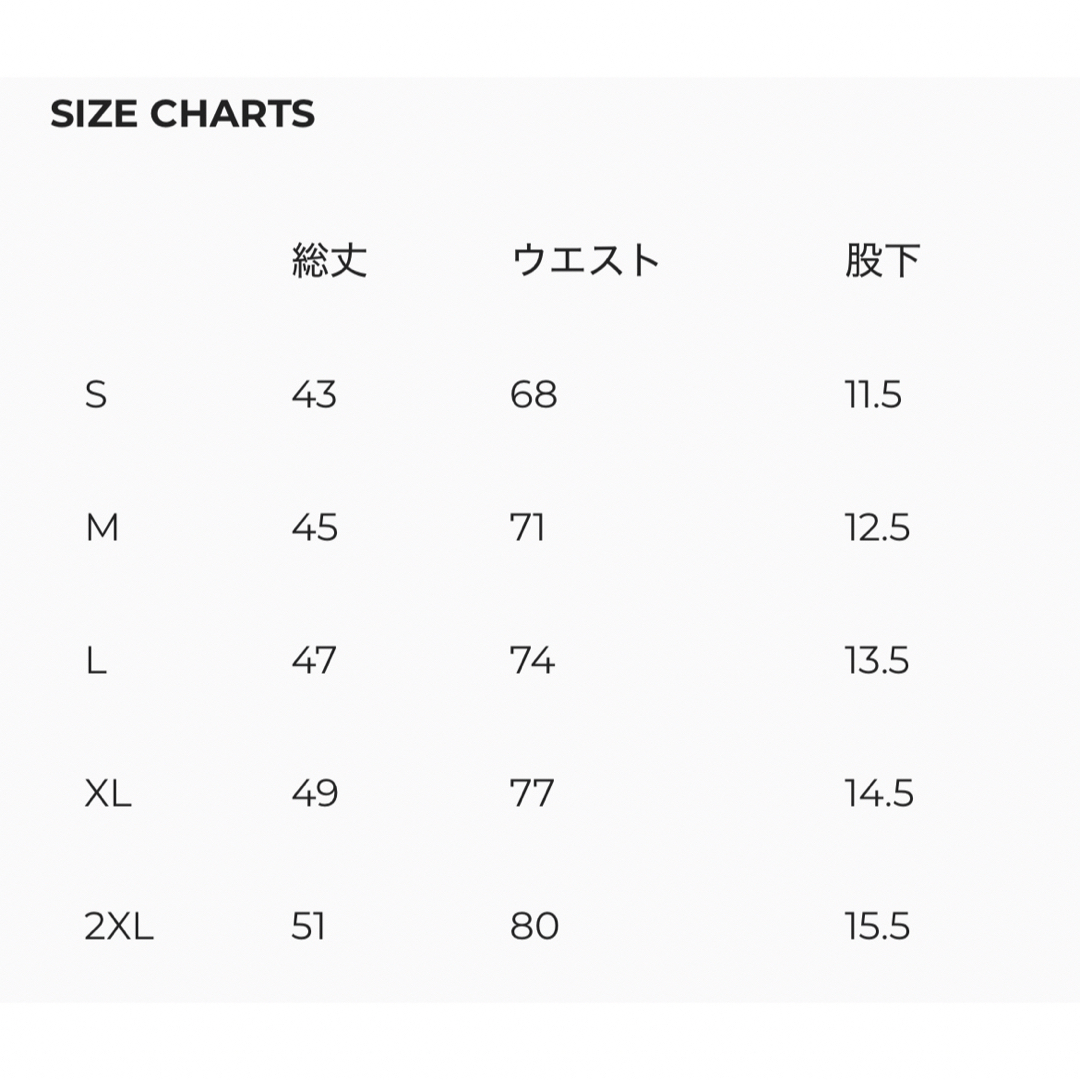Click the XL size row label
Image resolution: width=1080 pixels, height=1080 pixels.
click(107, 793)
